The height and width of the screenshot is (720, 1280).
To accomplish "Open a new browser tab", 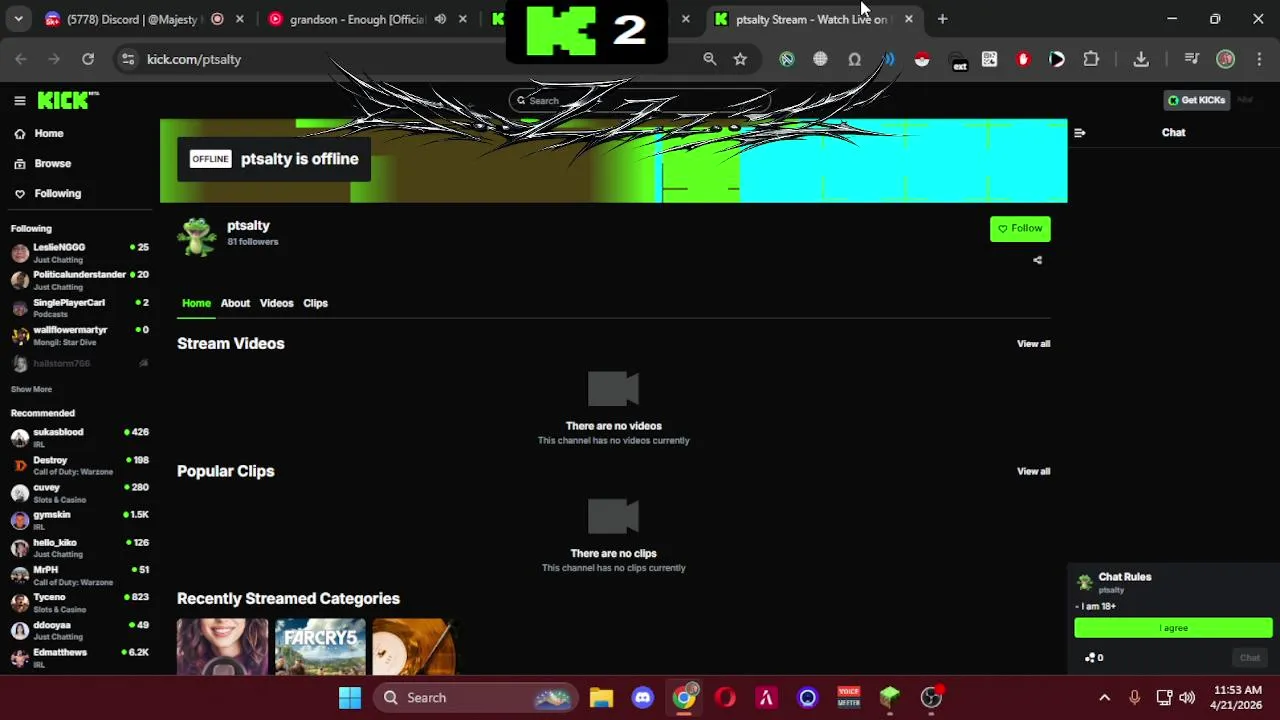I will 942,19.
